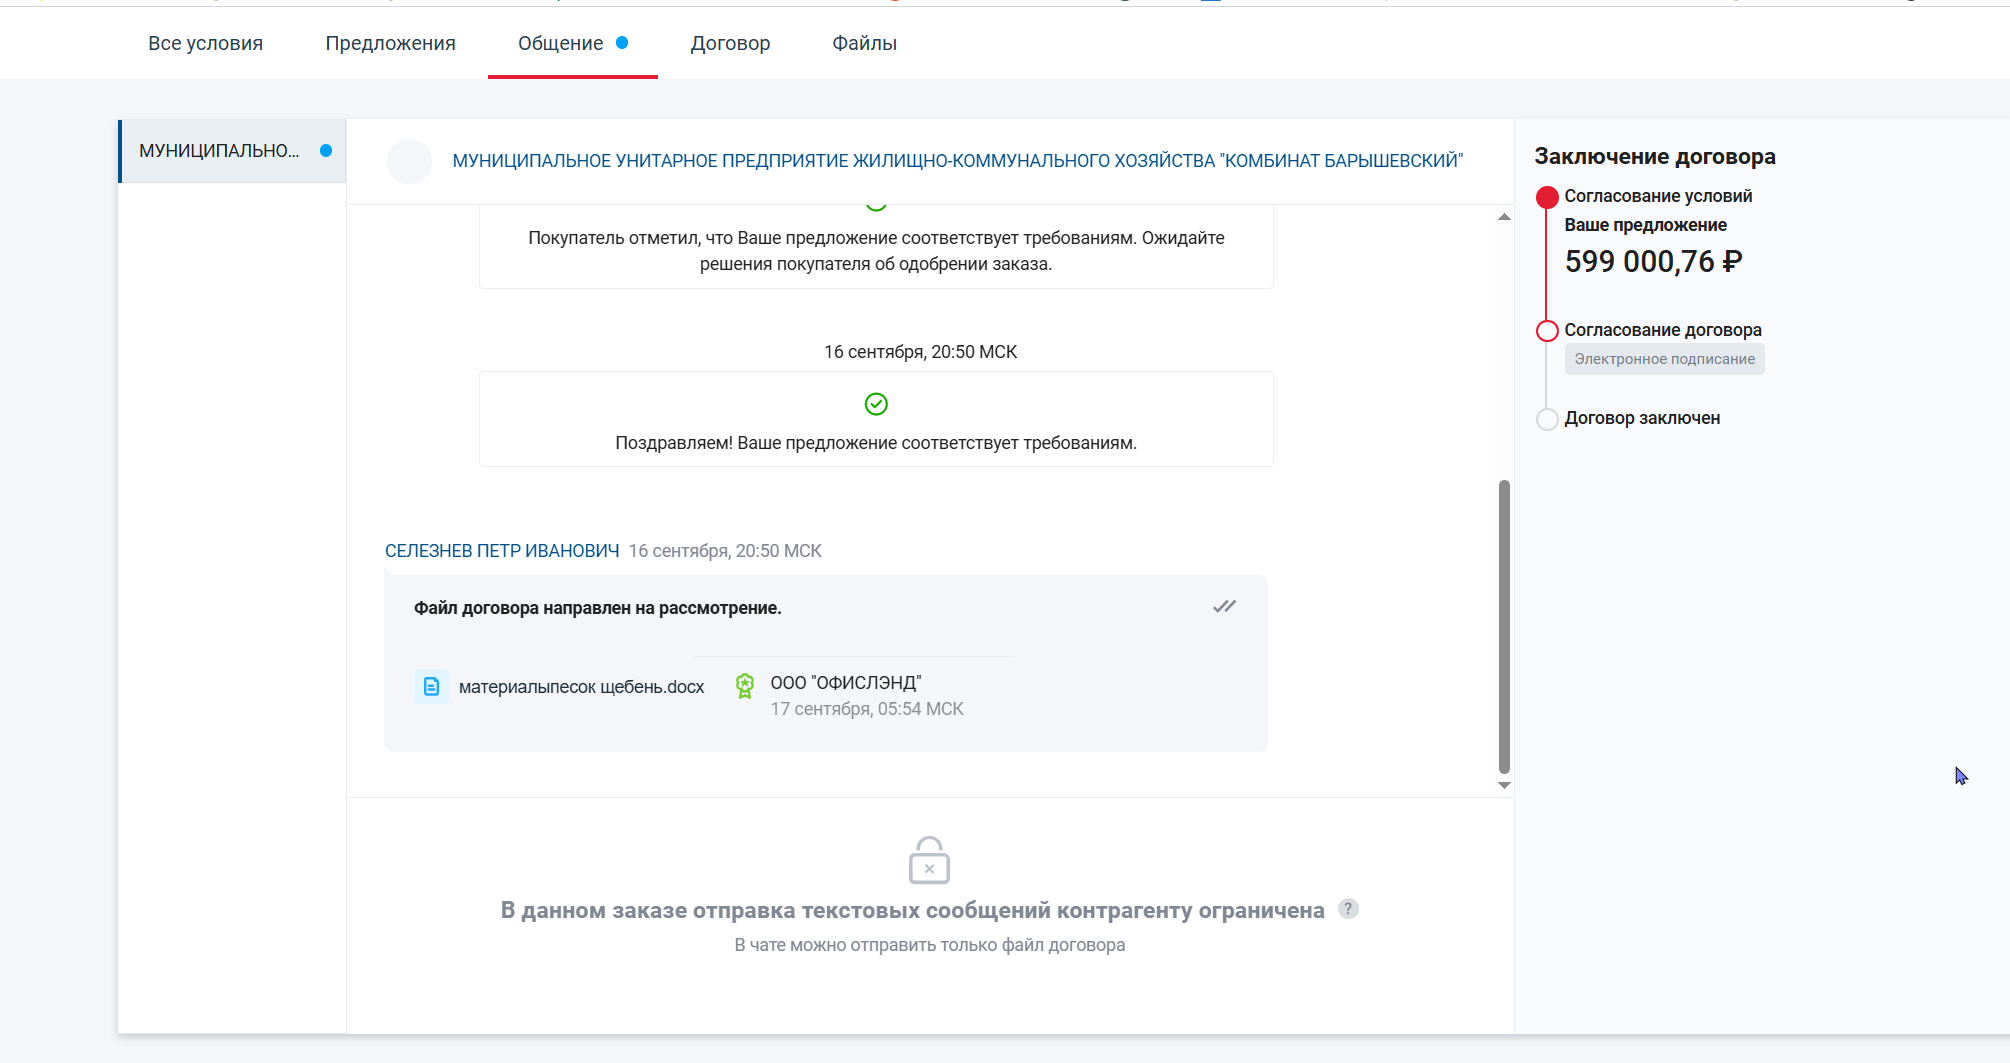Open the Договор tab
The image size is (2010, 1063).
click(x=730, y=43)
